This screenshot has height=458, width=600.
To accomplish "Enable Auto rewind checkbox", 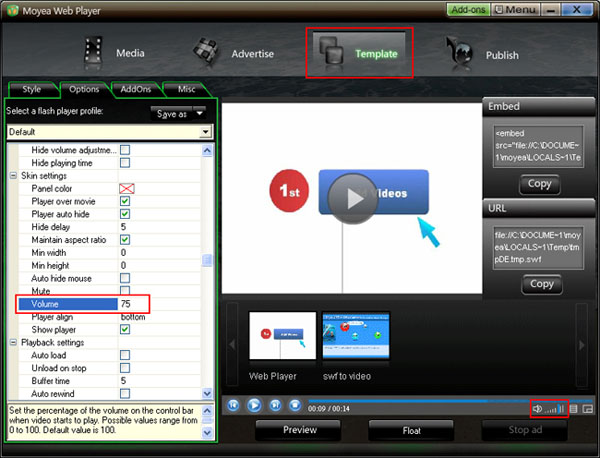I will coord(125,393).
